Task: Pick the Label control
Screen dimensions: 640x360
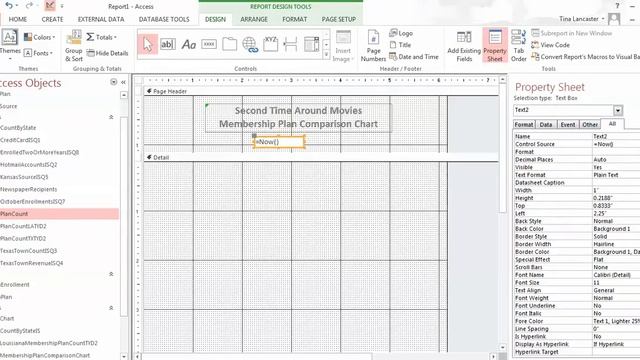Action: 189,44
